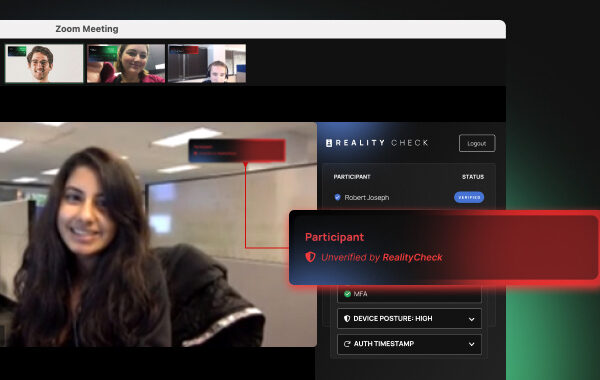
Task: Click the red Participant heading in callout
Action: click(x=334, y=237)
